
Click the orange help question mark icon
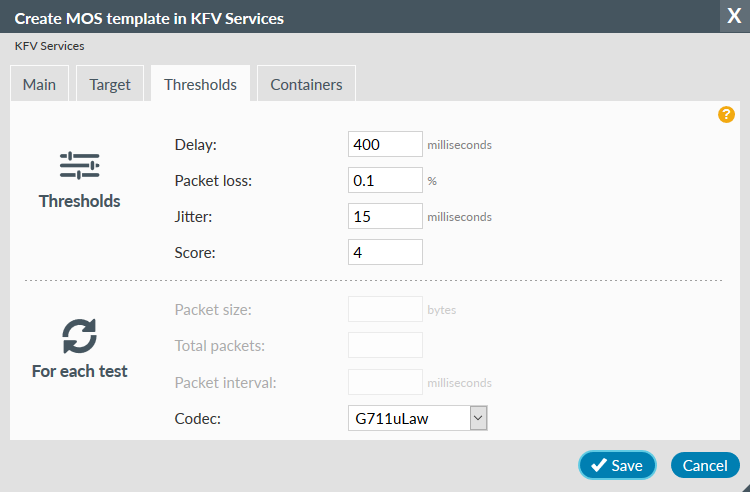pos(727,115)
